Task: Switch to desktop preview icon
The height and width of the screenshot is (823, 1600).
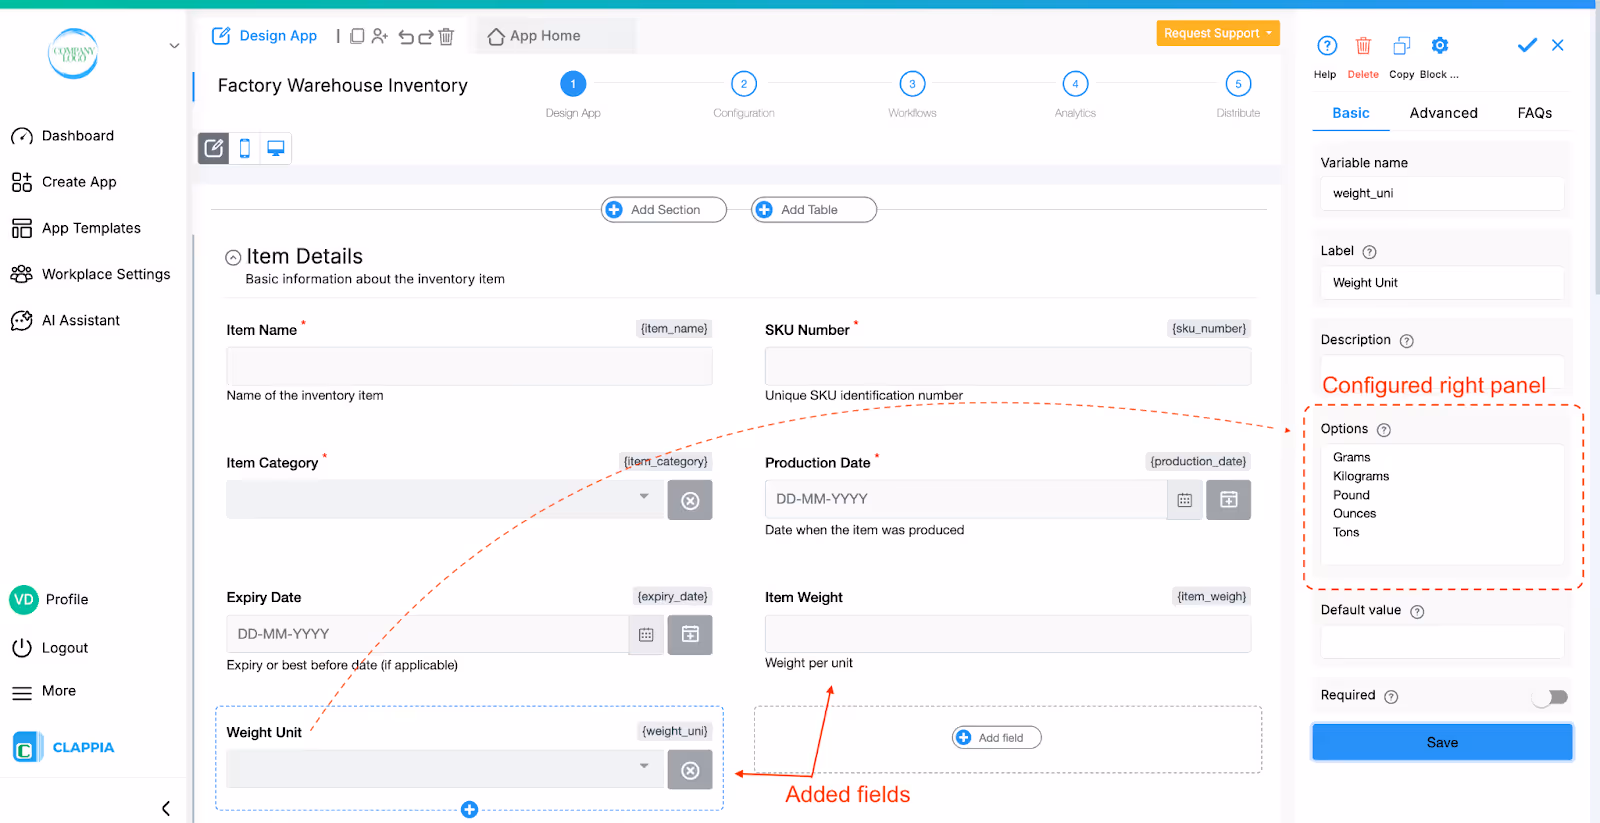Action: (x=276, y=149)
